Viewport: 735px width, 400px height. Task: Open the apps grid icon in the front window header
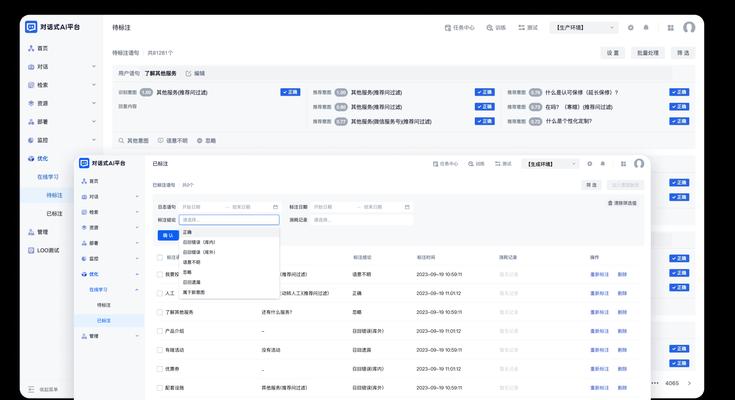coord(623,164)
